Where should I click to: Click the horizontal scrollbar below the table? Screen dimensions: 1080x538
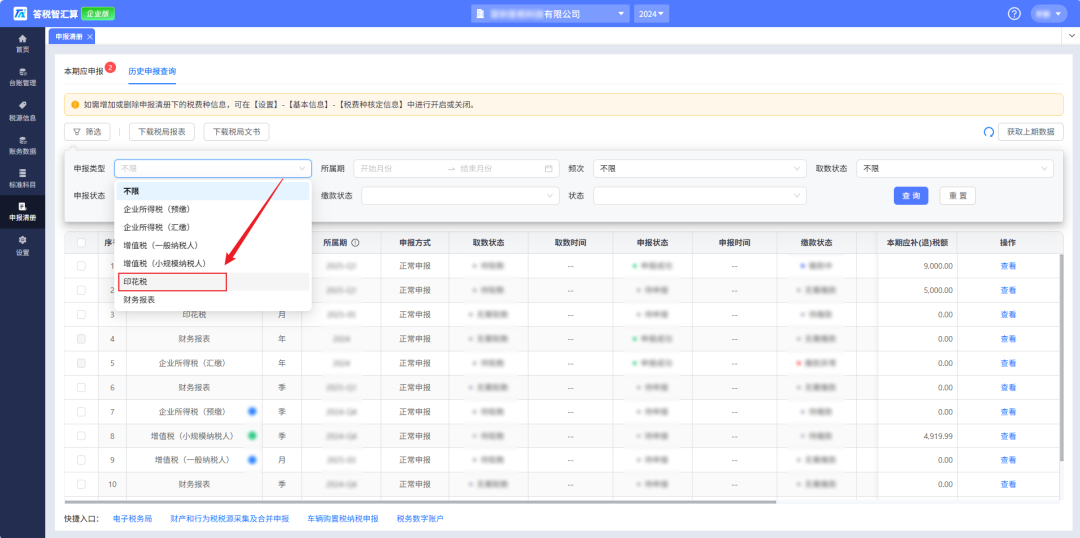420,501
